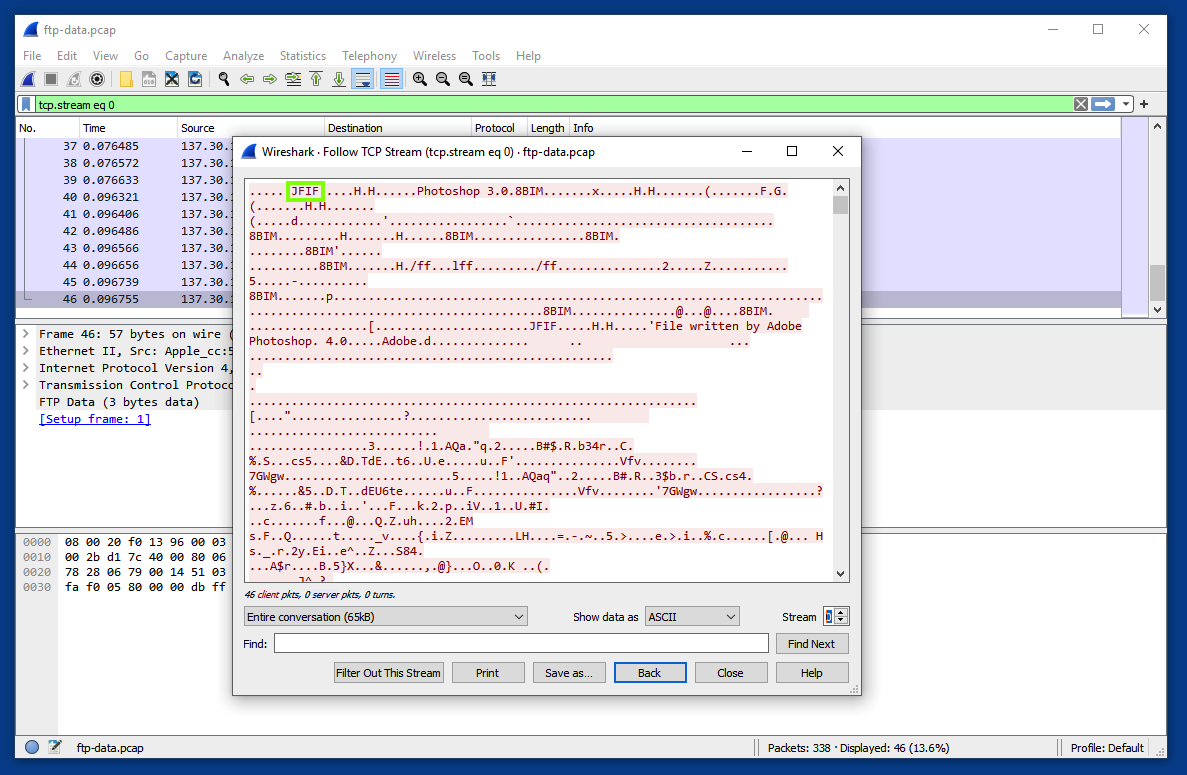
Task: Click the dialog Help button
Action: point(812,673)
